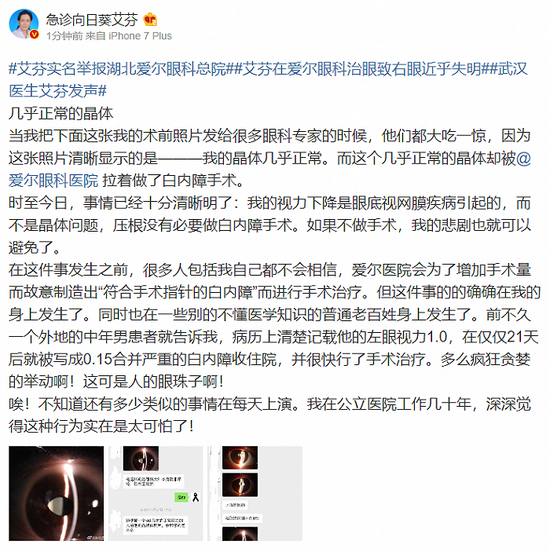Click the black ribbon emoji in second image
550x552 pixels.
(195, 497)
